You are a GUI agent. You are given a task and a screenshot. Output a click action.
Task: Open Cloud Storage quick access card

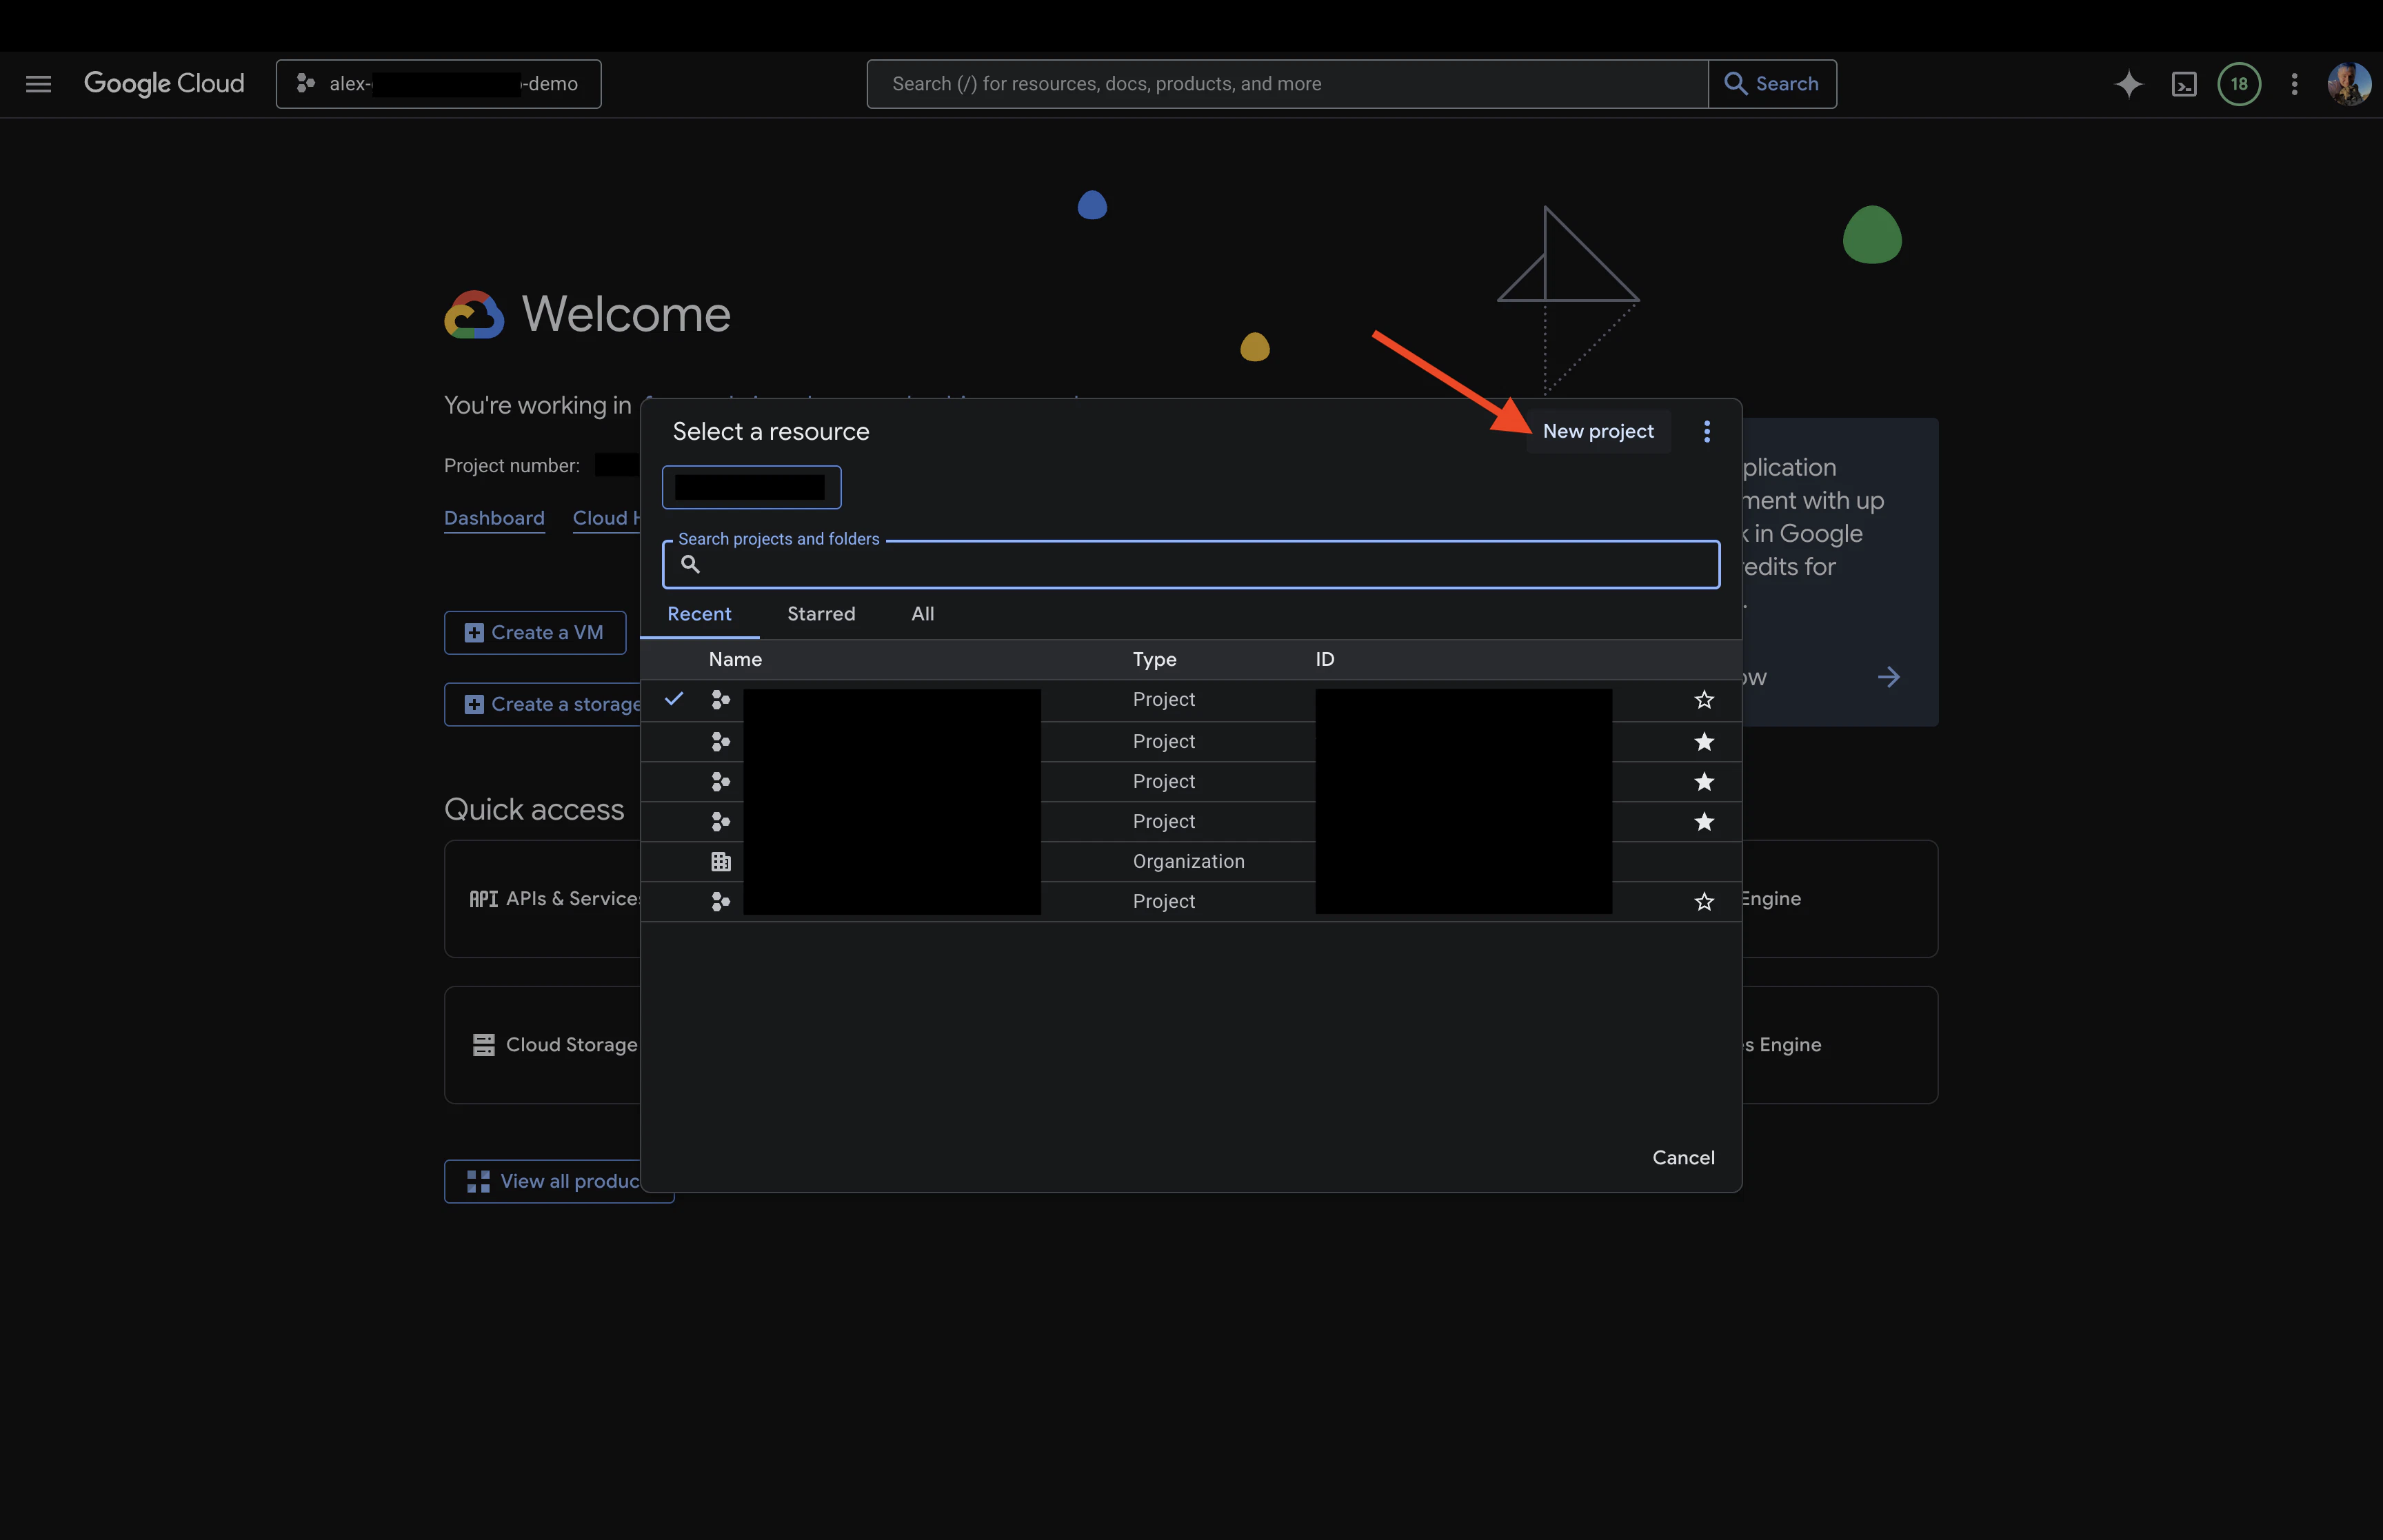(543, 1045)
